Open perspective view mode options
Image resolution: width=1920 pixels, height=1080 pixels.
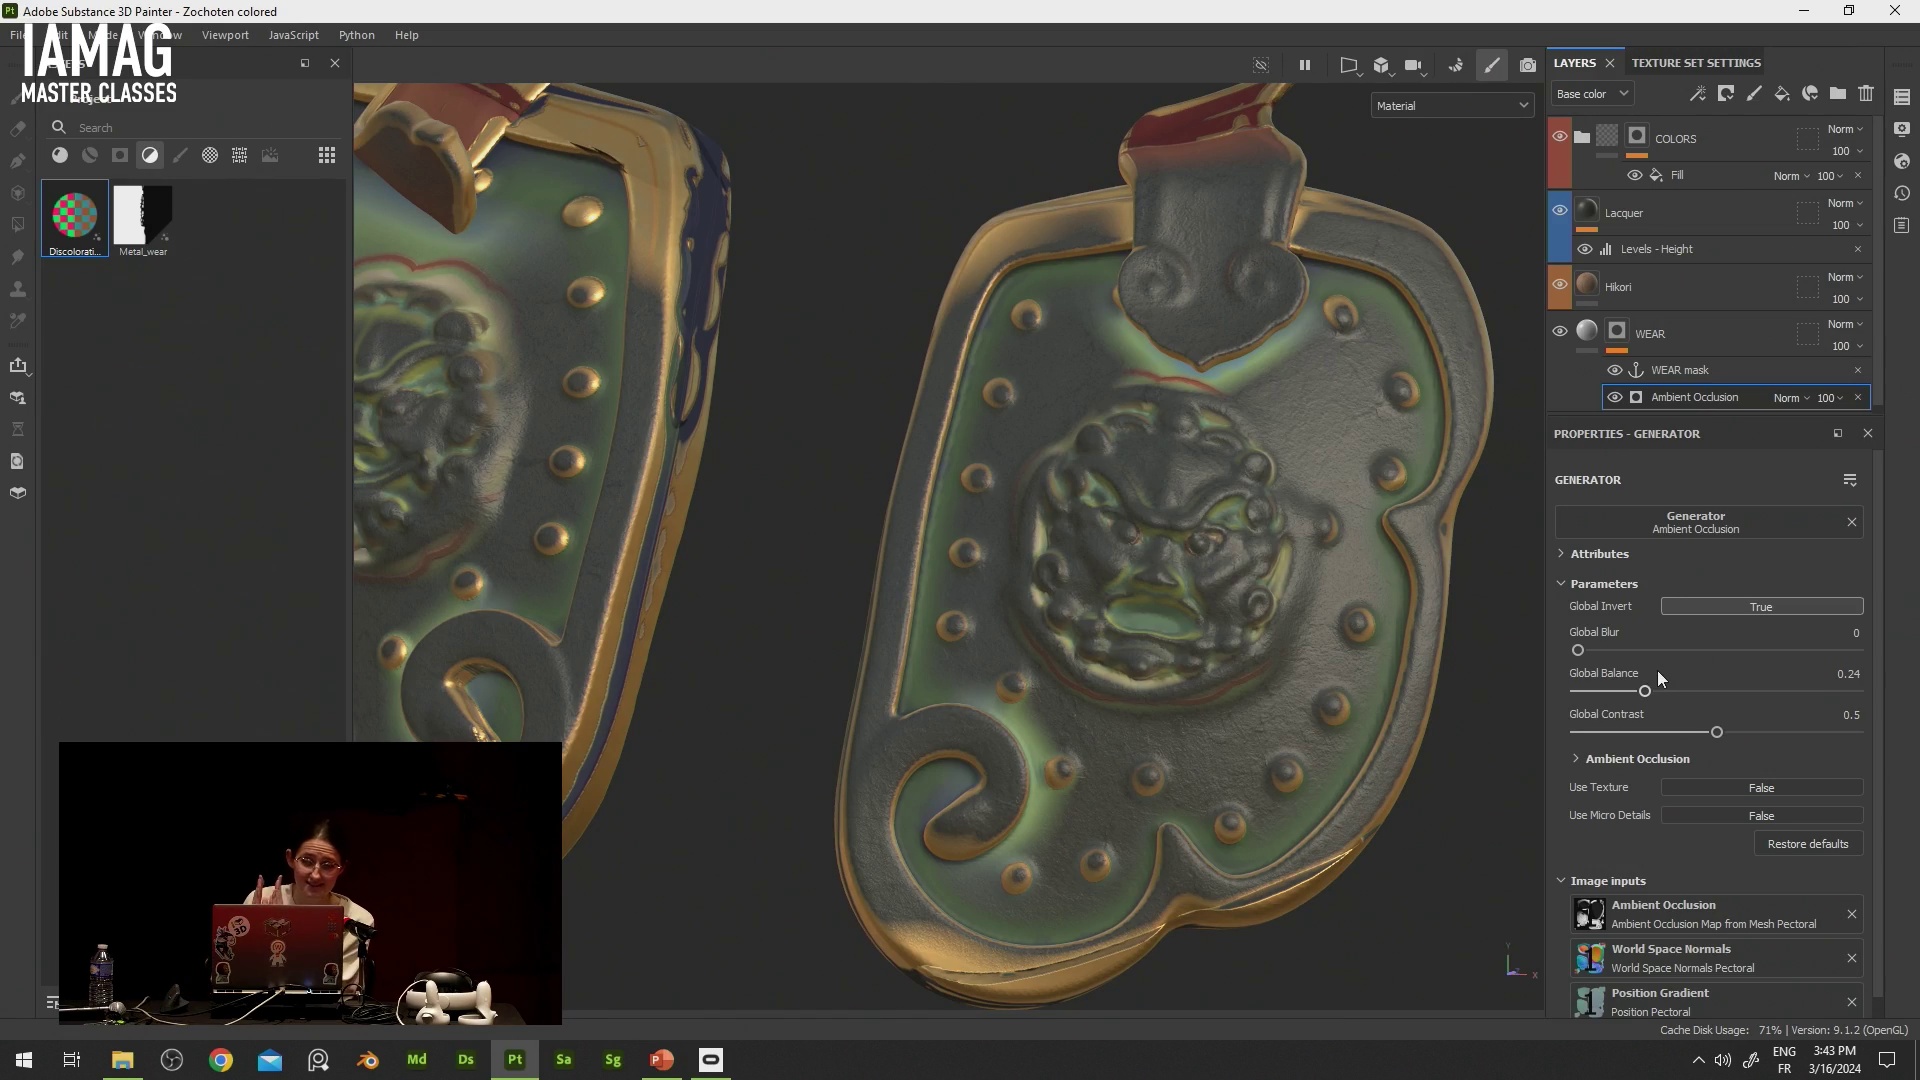tap(1349, 65)
